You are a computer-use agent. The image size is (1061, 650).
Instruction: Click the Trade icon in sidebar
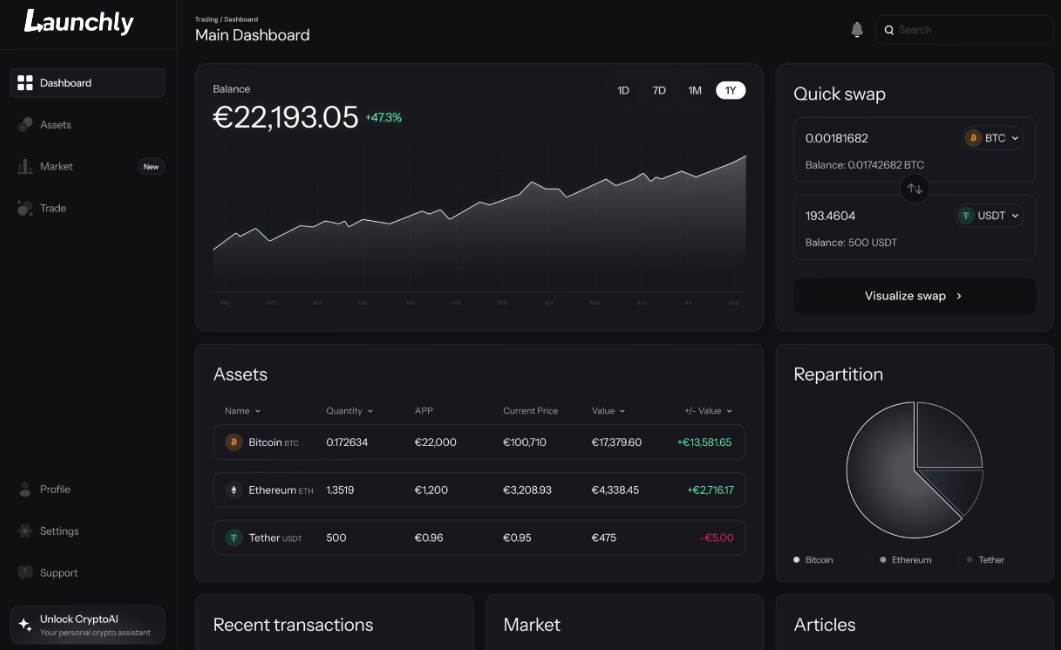[25, 208]
